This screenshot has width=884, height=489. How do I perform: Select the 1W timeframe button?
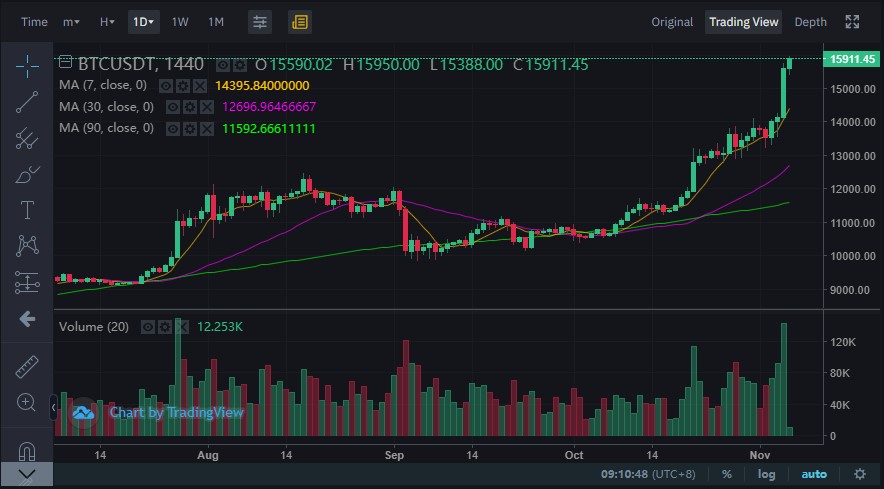tap(180, 22)
